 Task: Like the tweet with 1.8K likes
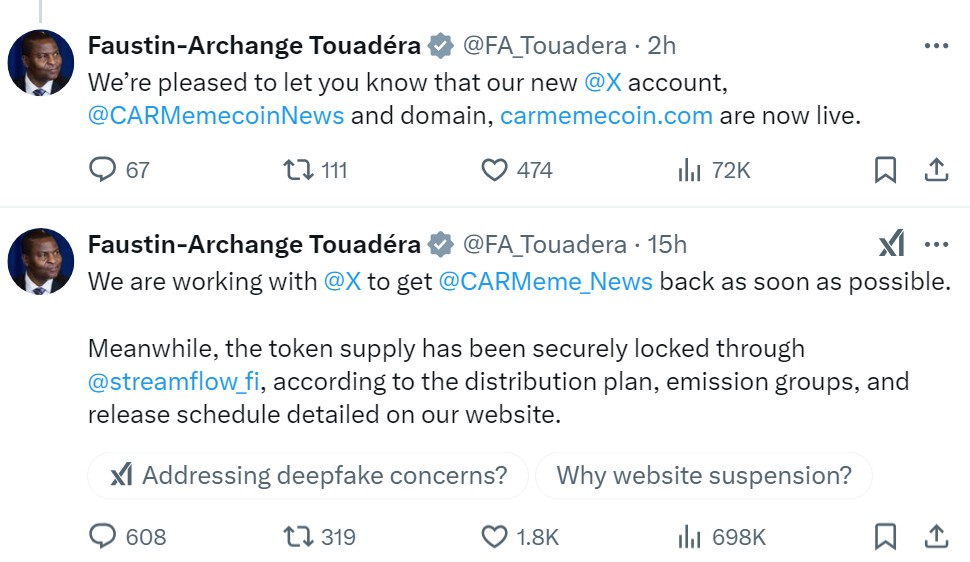pyautogui.click(x=495, y=537)
